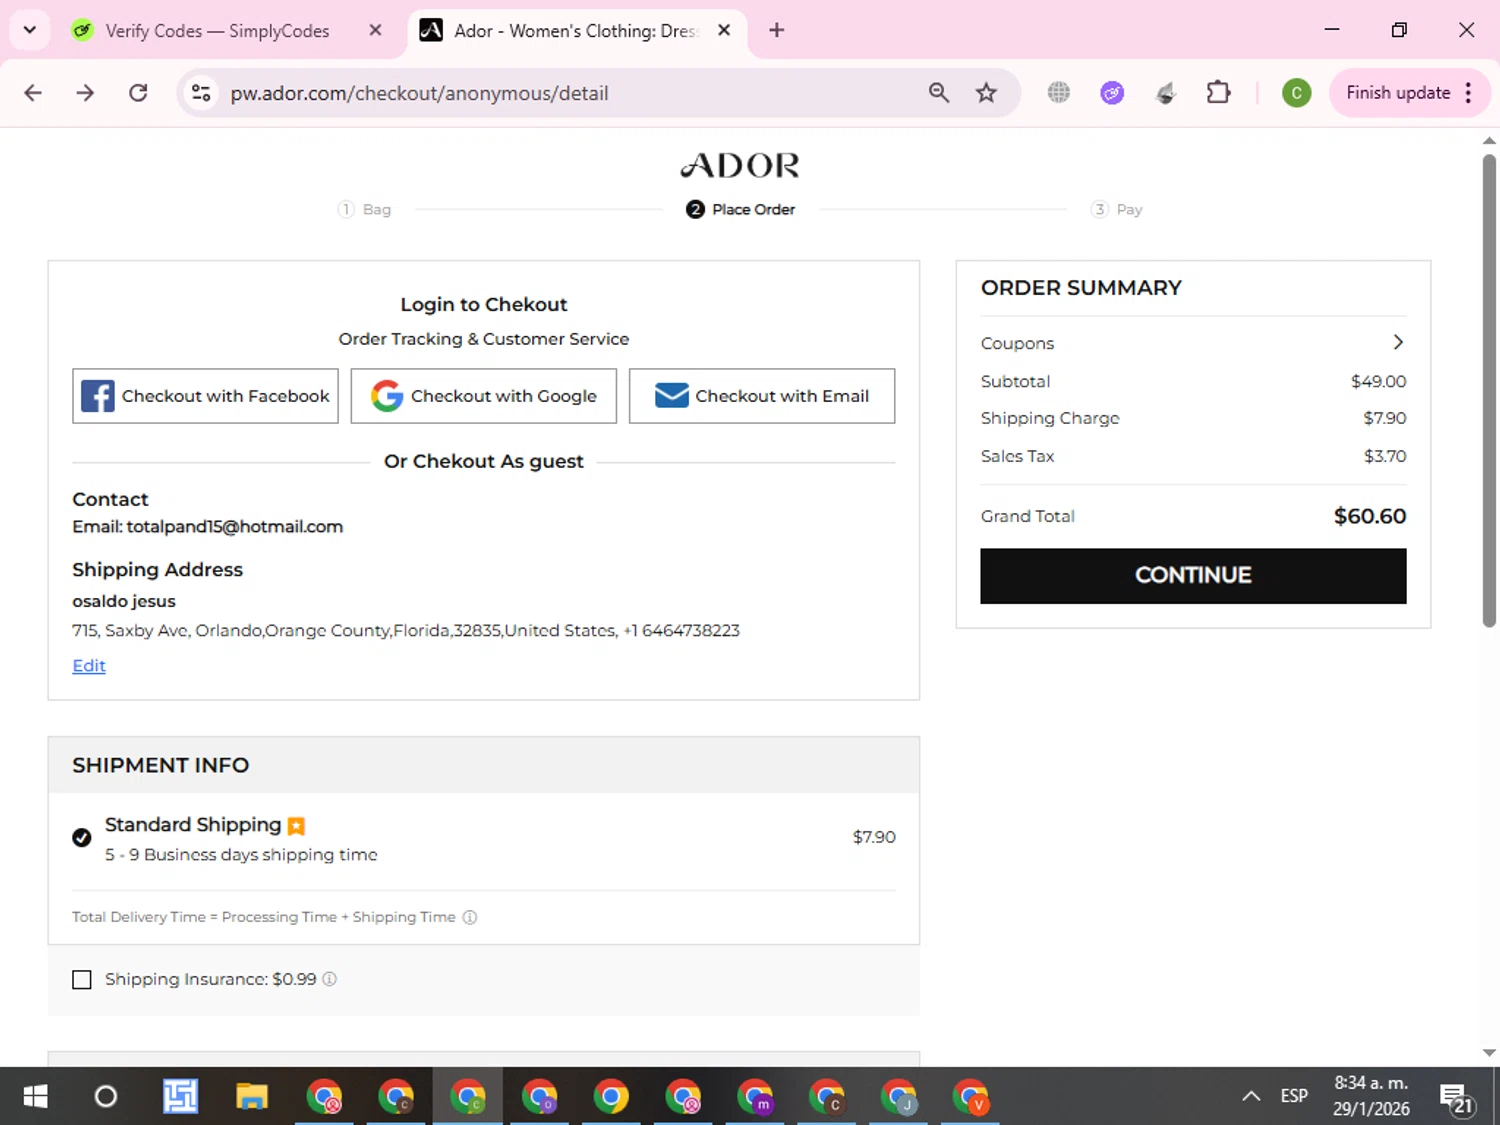Open the Extensions puzzle piece menu
The width and height of the screenshot is (1500, 1125).
click(1218, 93)
